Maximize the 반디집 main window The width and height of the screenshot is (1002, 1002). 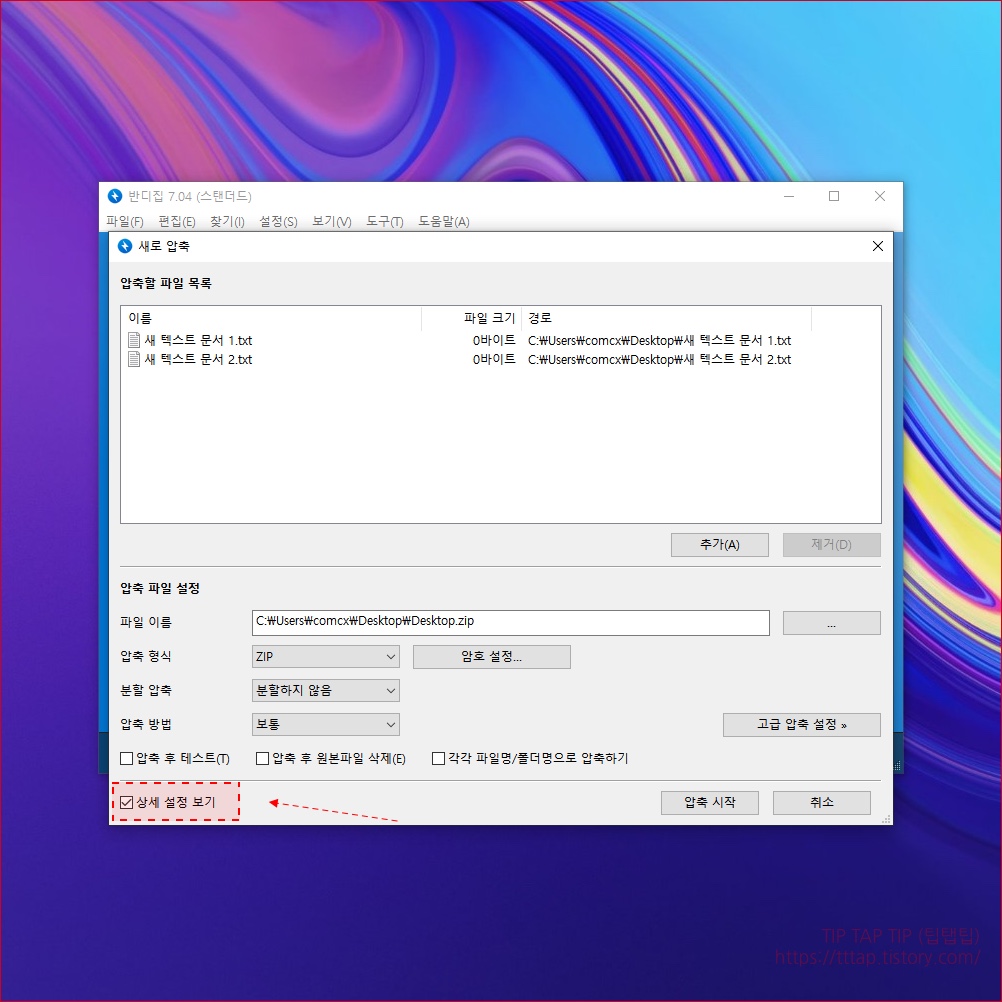(834, 196)
